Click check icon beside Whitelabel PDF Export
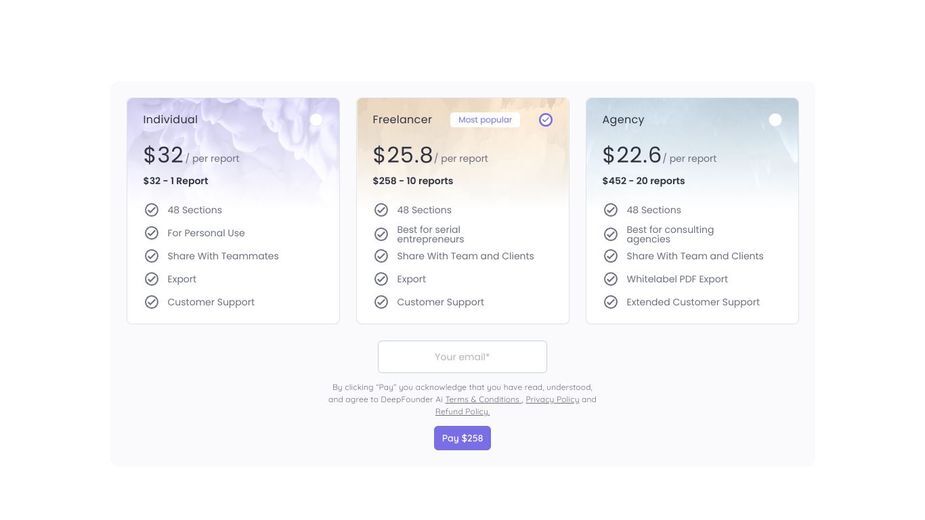Viewport: 925px width, 520px height. [611, 279]
